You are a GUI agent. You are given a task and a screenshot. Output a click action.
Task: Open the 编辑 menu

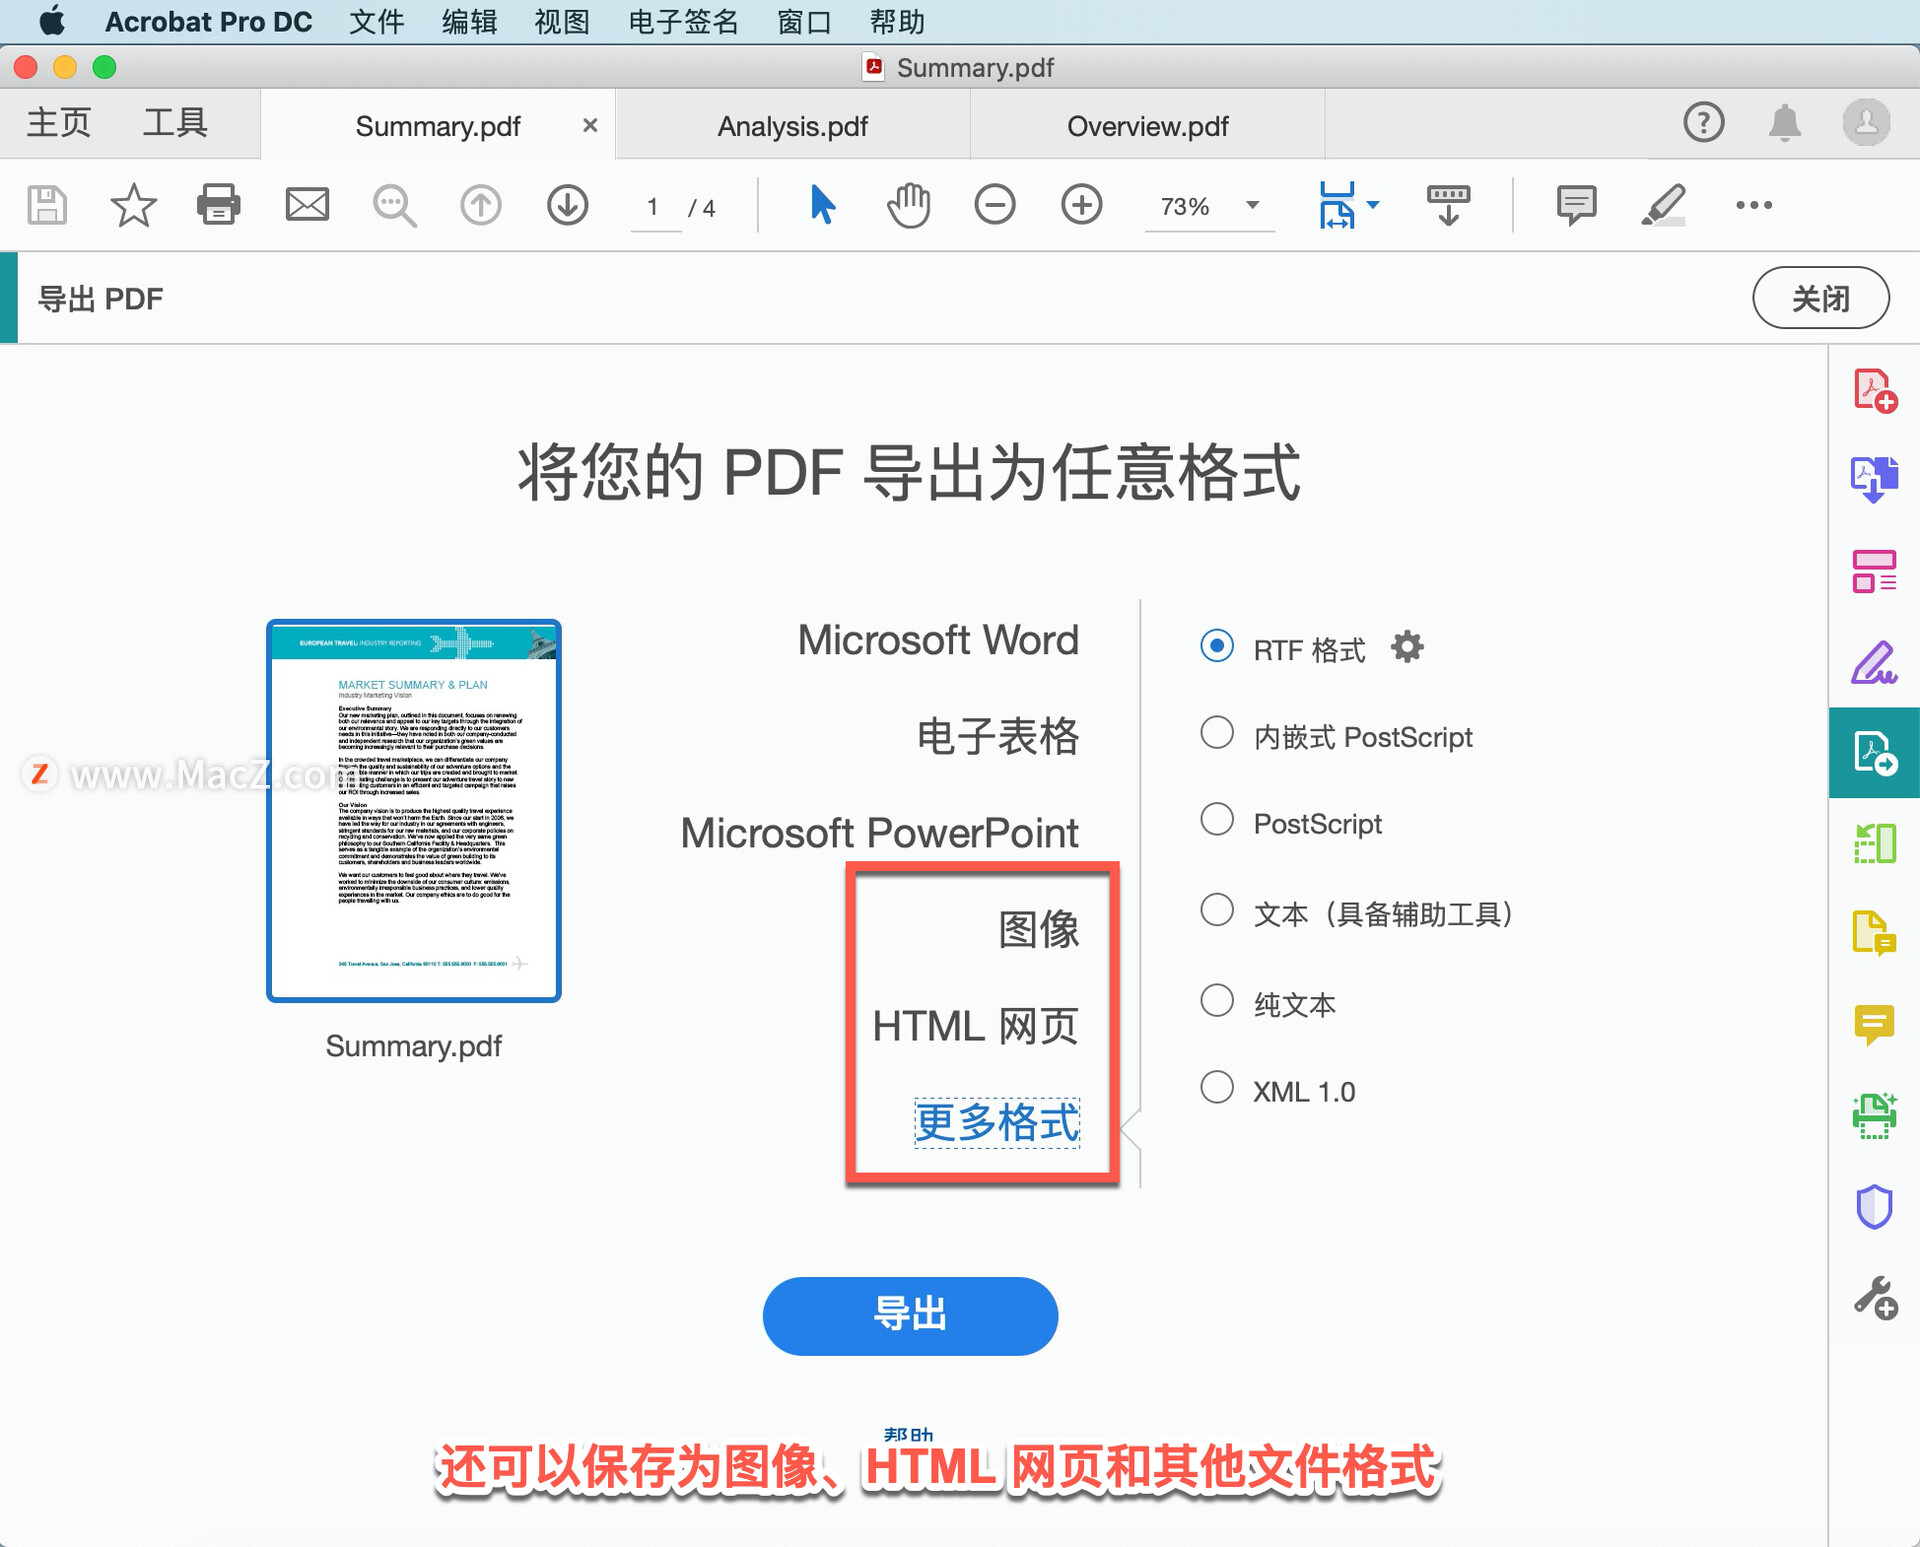(x=470, y=21)
